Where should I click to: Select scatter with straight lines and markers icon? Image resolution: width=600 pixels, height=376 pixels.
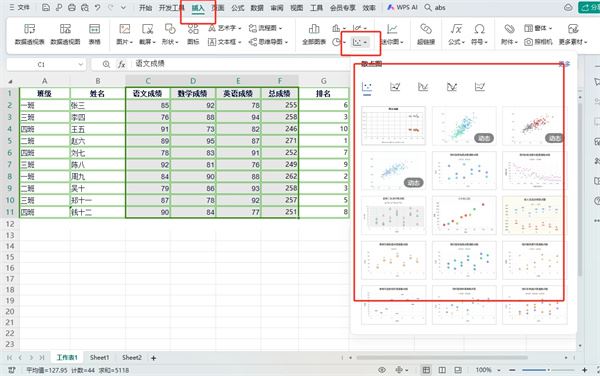pos(452,87)
